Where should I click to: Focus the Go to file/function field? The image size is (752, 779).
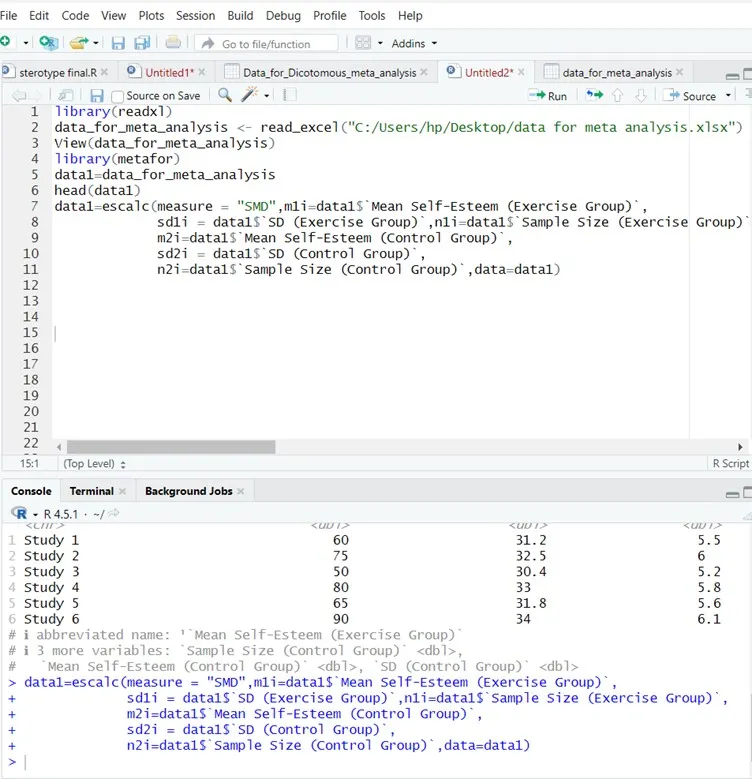pyautogui.click(x=267, y=44)
